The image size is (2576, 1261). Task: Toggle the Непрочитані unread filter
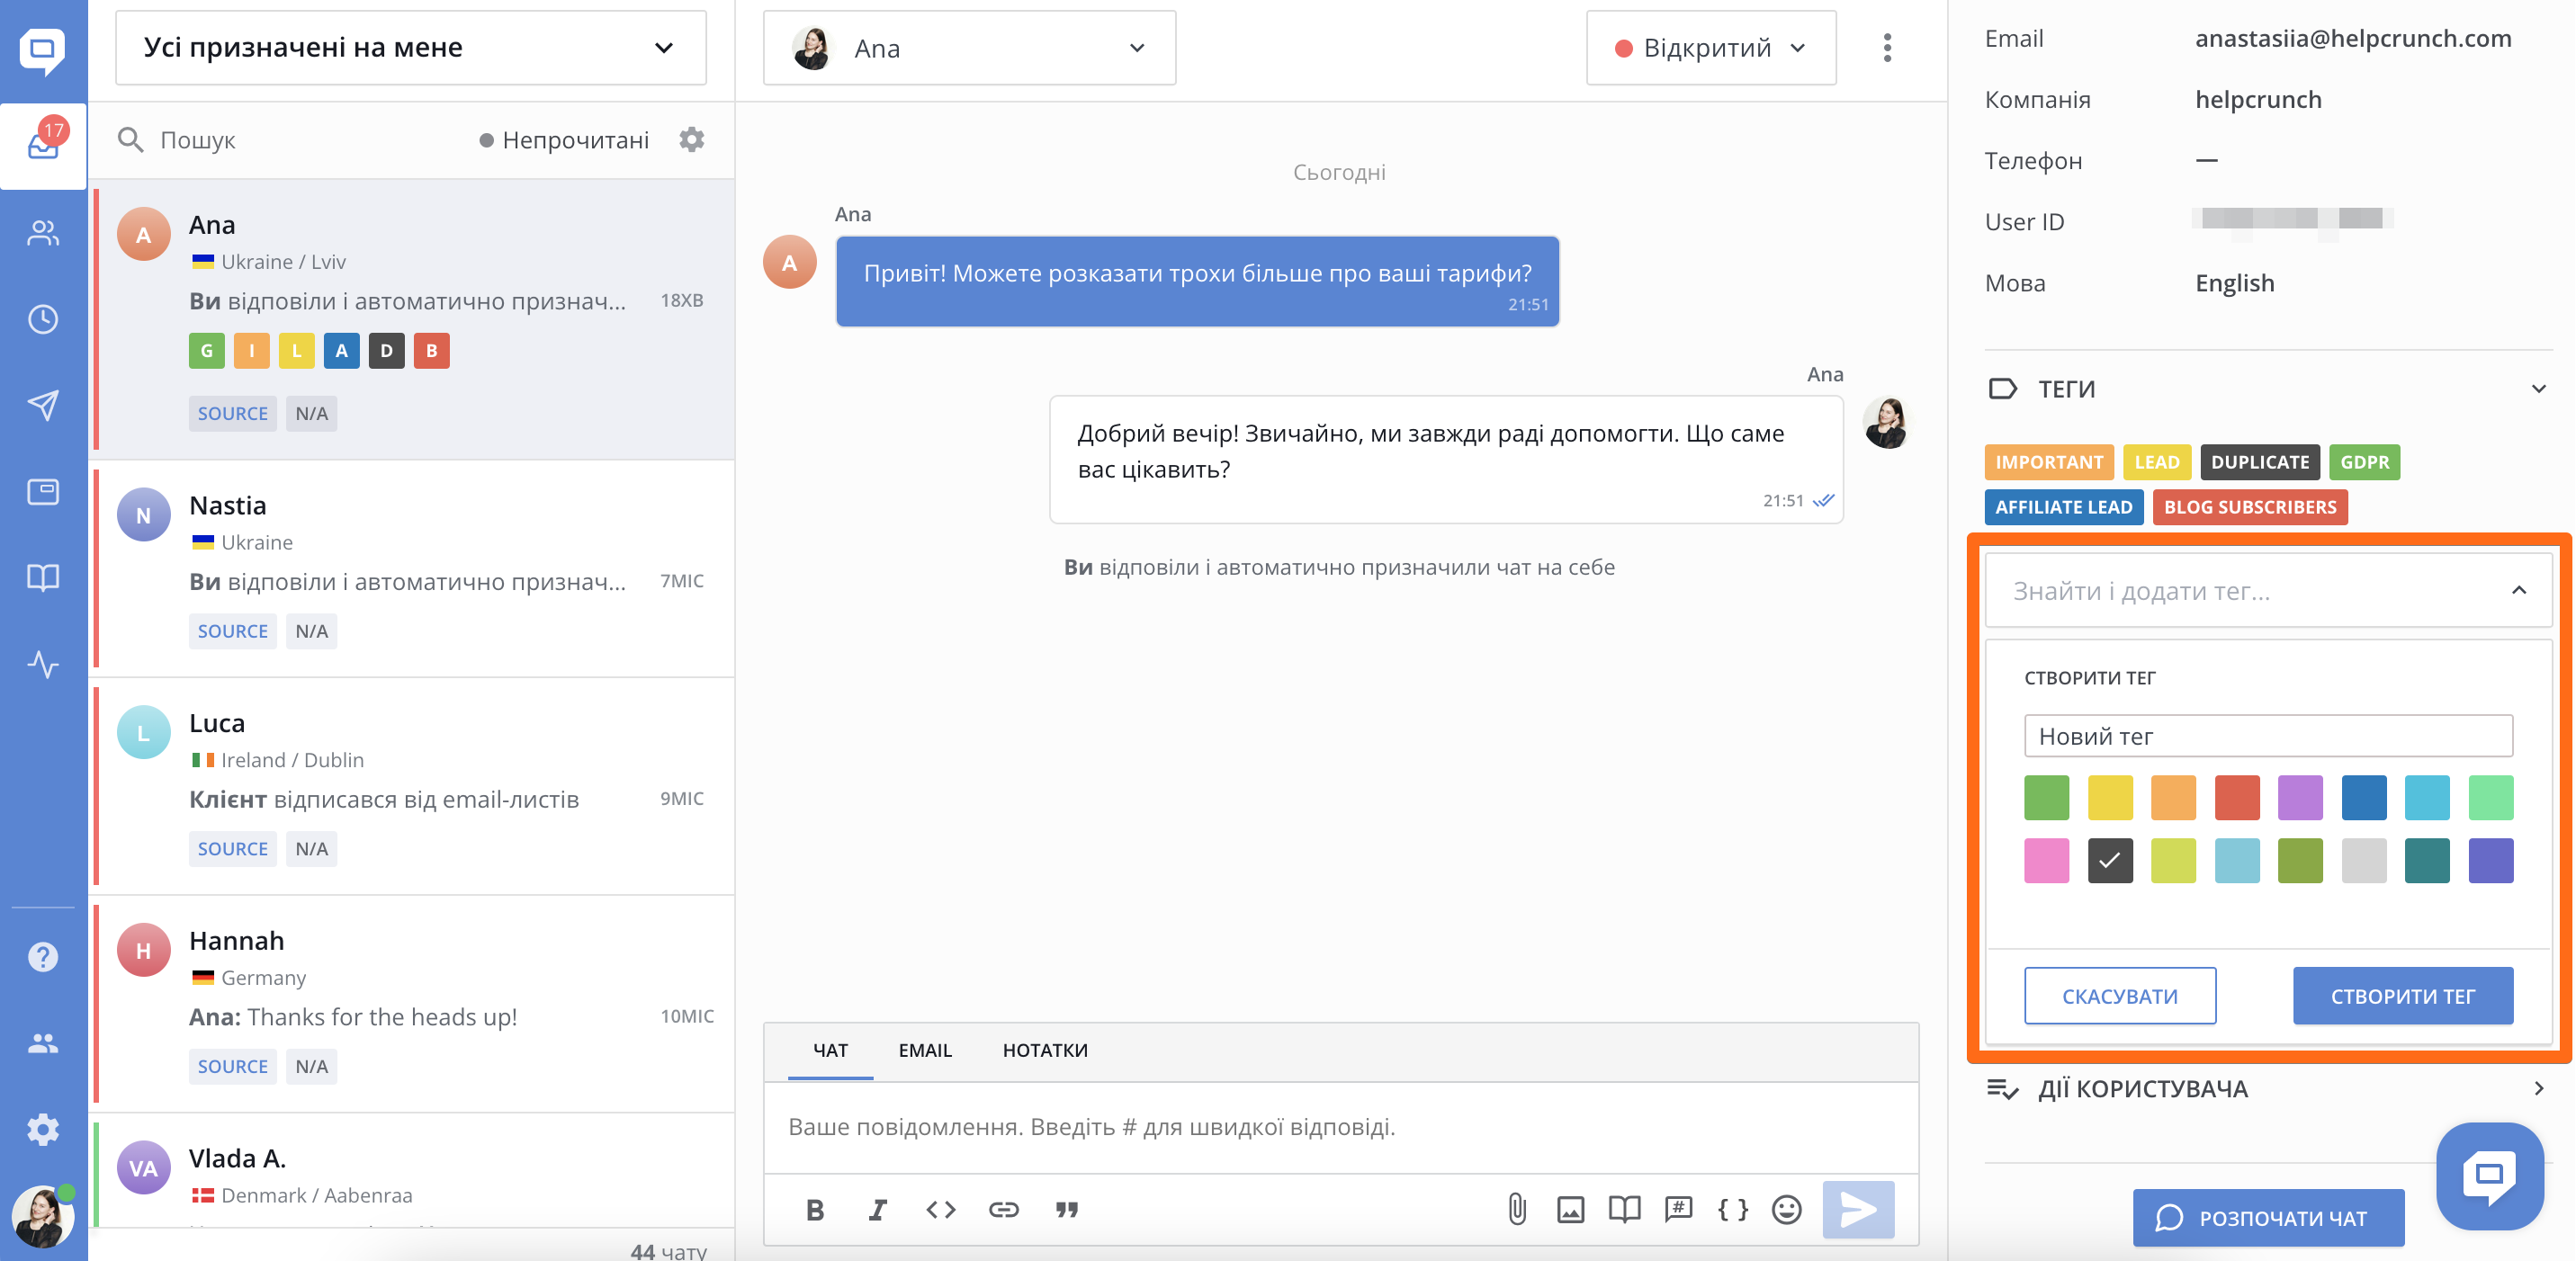tap(564, 140)
